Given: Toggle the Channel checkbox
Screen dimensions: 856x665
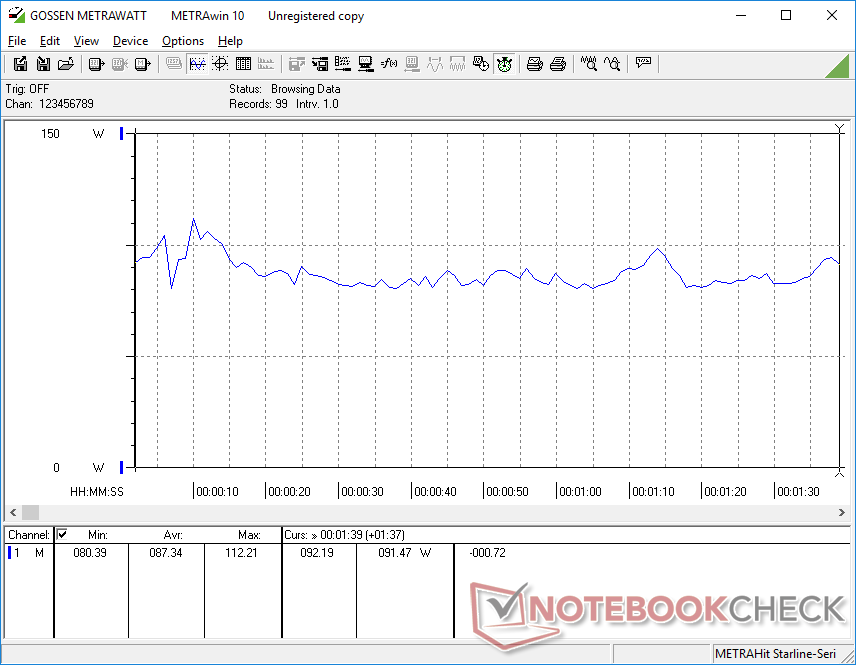Looking at the screenshot, I should [62, 534].
